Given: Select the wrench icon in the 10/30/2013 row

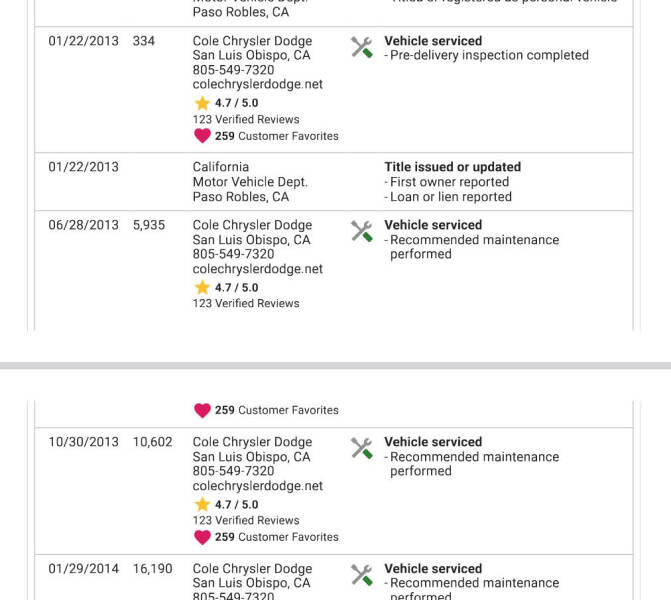Looking at the screenshot, I should click(362, 448).
